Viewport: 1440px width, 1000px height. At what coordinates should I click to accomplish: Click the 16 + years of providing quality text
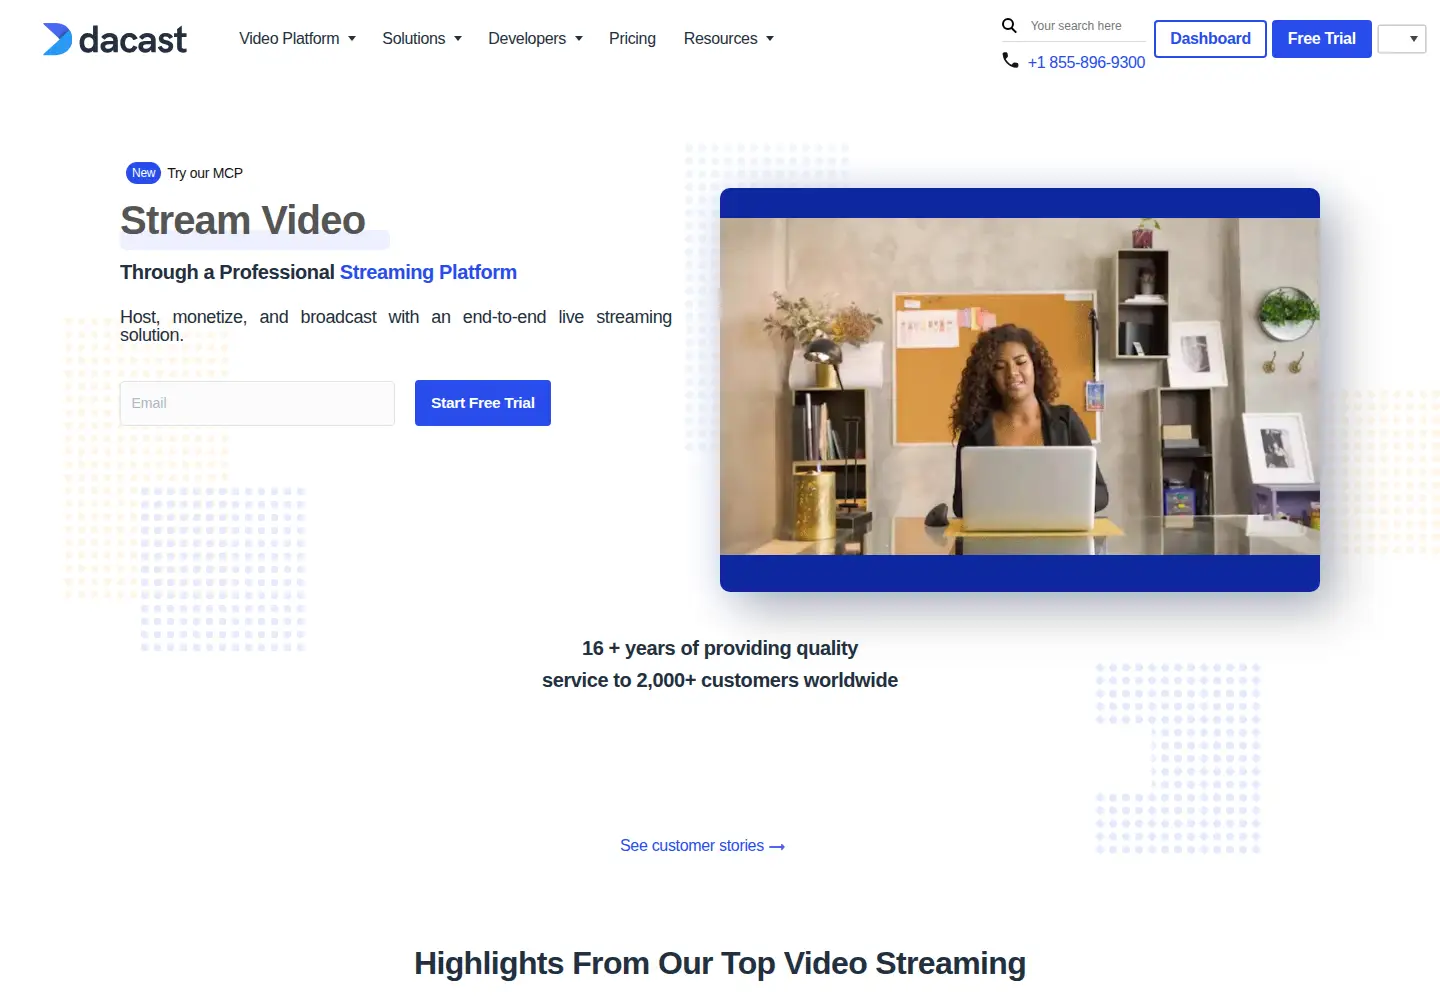[720, 648]
